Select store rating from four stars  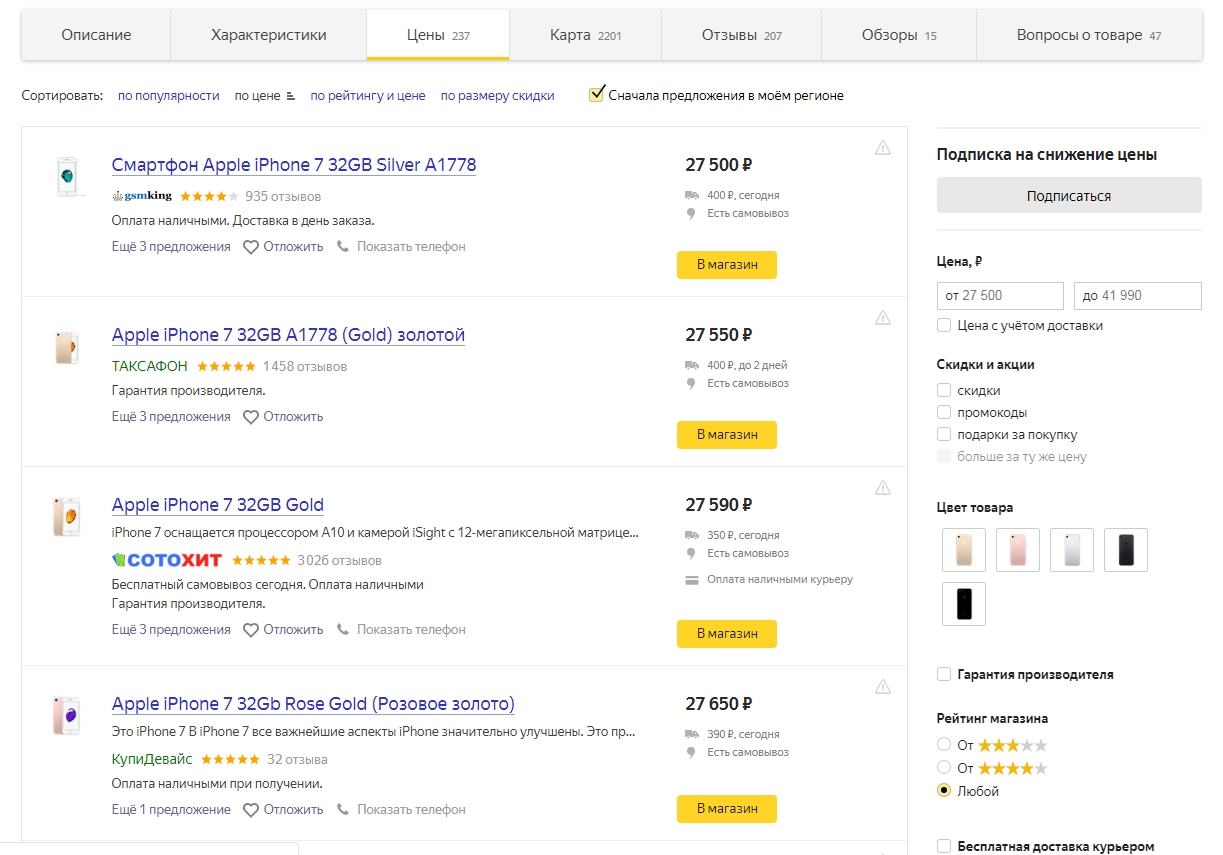click(x=944, y=767)
